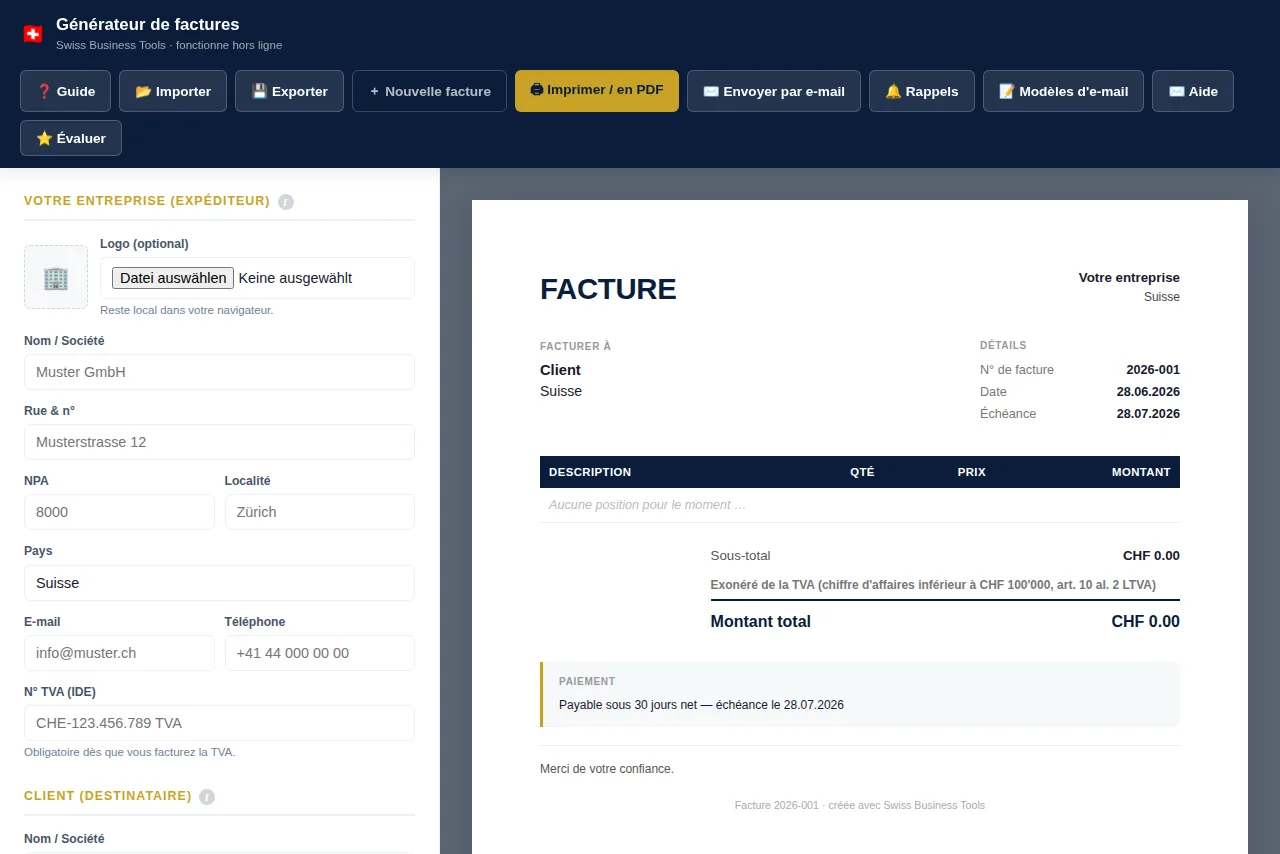Viewport: 1280px width, 854px height.
Task: Click the Aide button
Action: click(x=1193, y=91)
